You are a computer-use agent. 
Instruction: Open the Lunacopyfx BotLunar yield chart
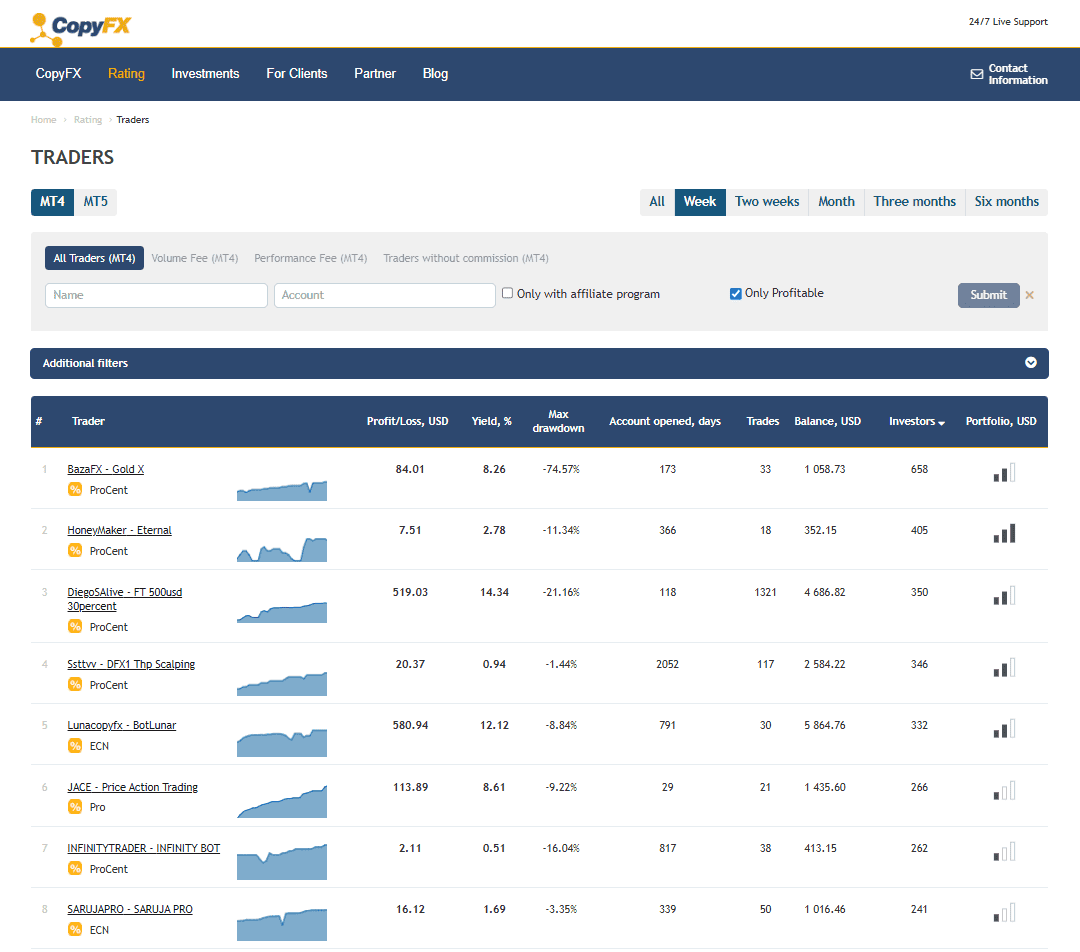[282, 743]
